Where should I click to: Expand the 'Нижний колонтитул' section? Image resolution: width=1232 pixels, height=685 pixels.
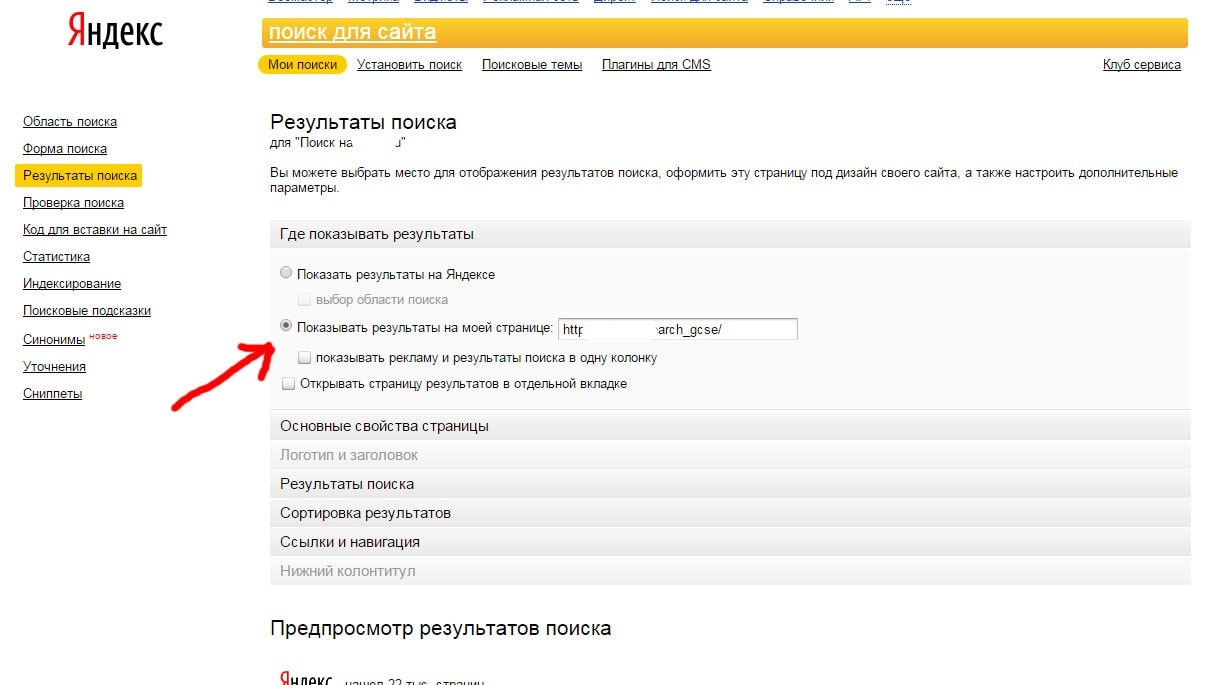click(730, 571)
